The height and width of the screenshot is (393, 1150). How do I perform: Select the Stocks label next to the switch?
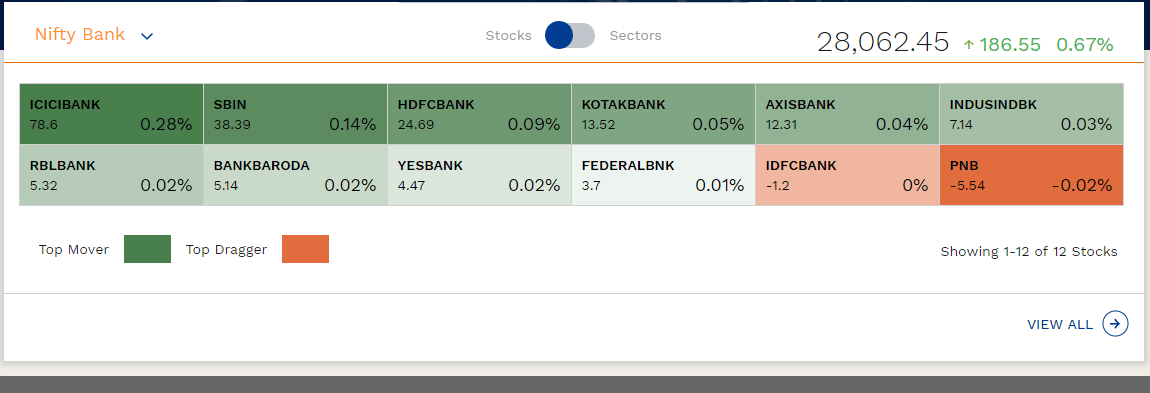tap(508, 35)
